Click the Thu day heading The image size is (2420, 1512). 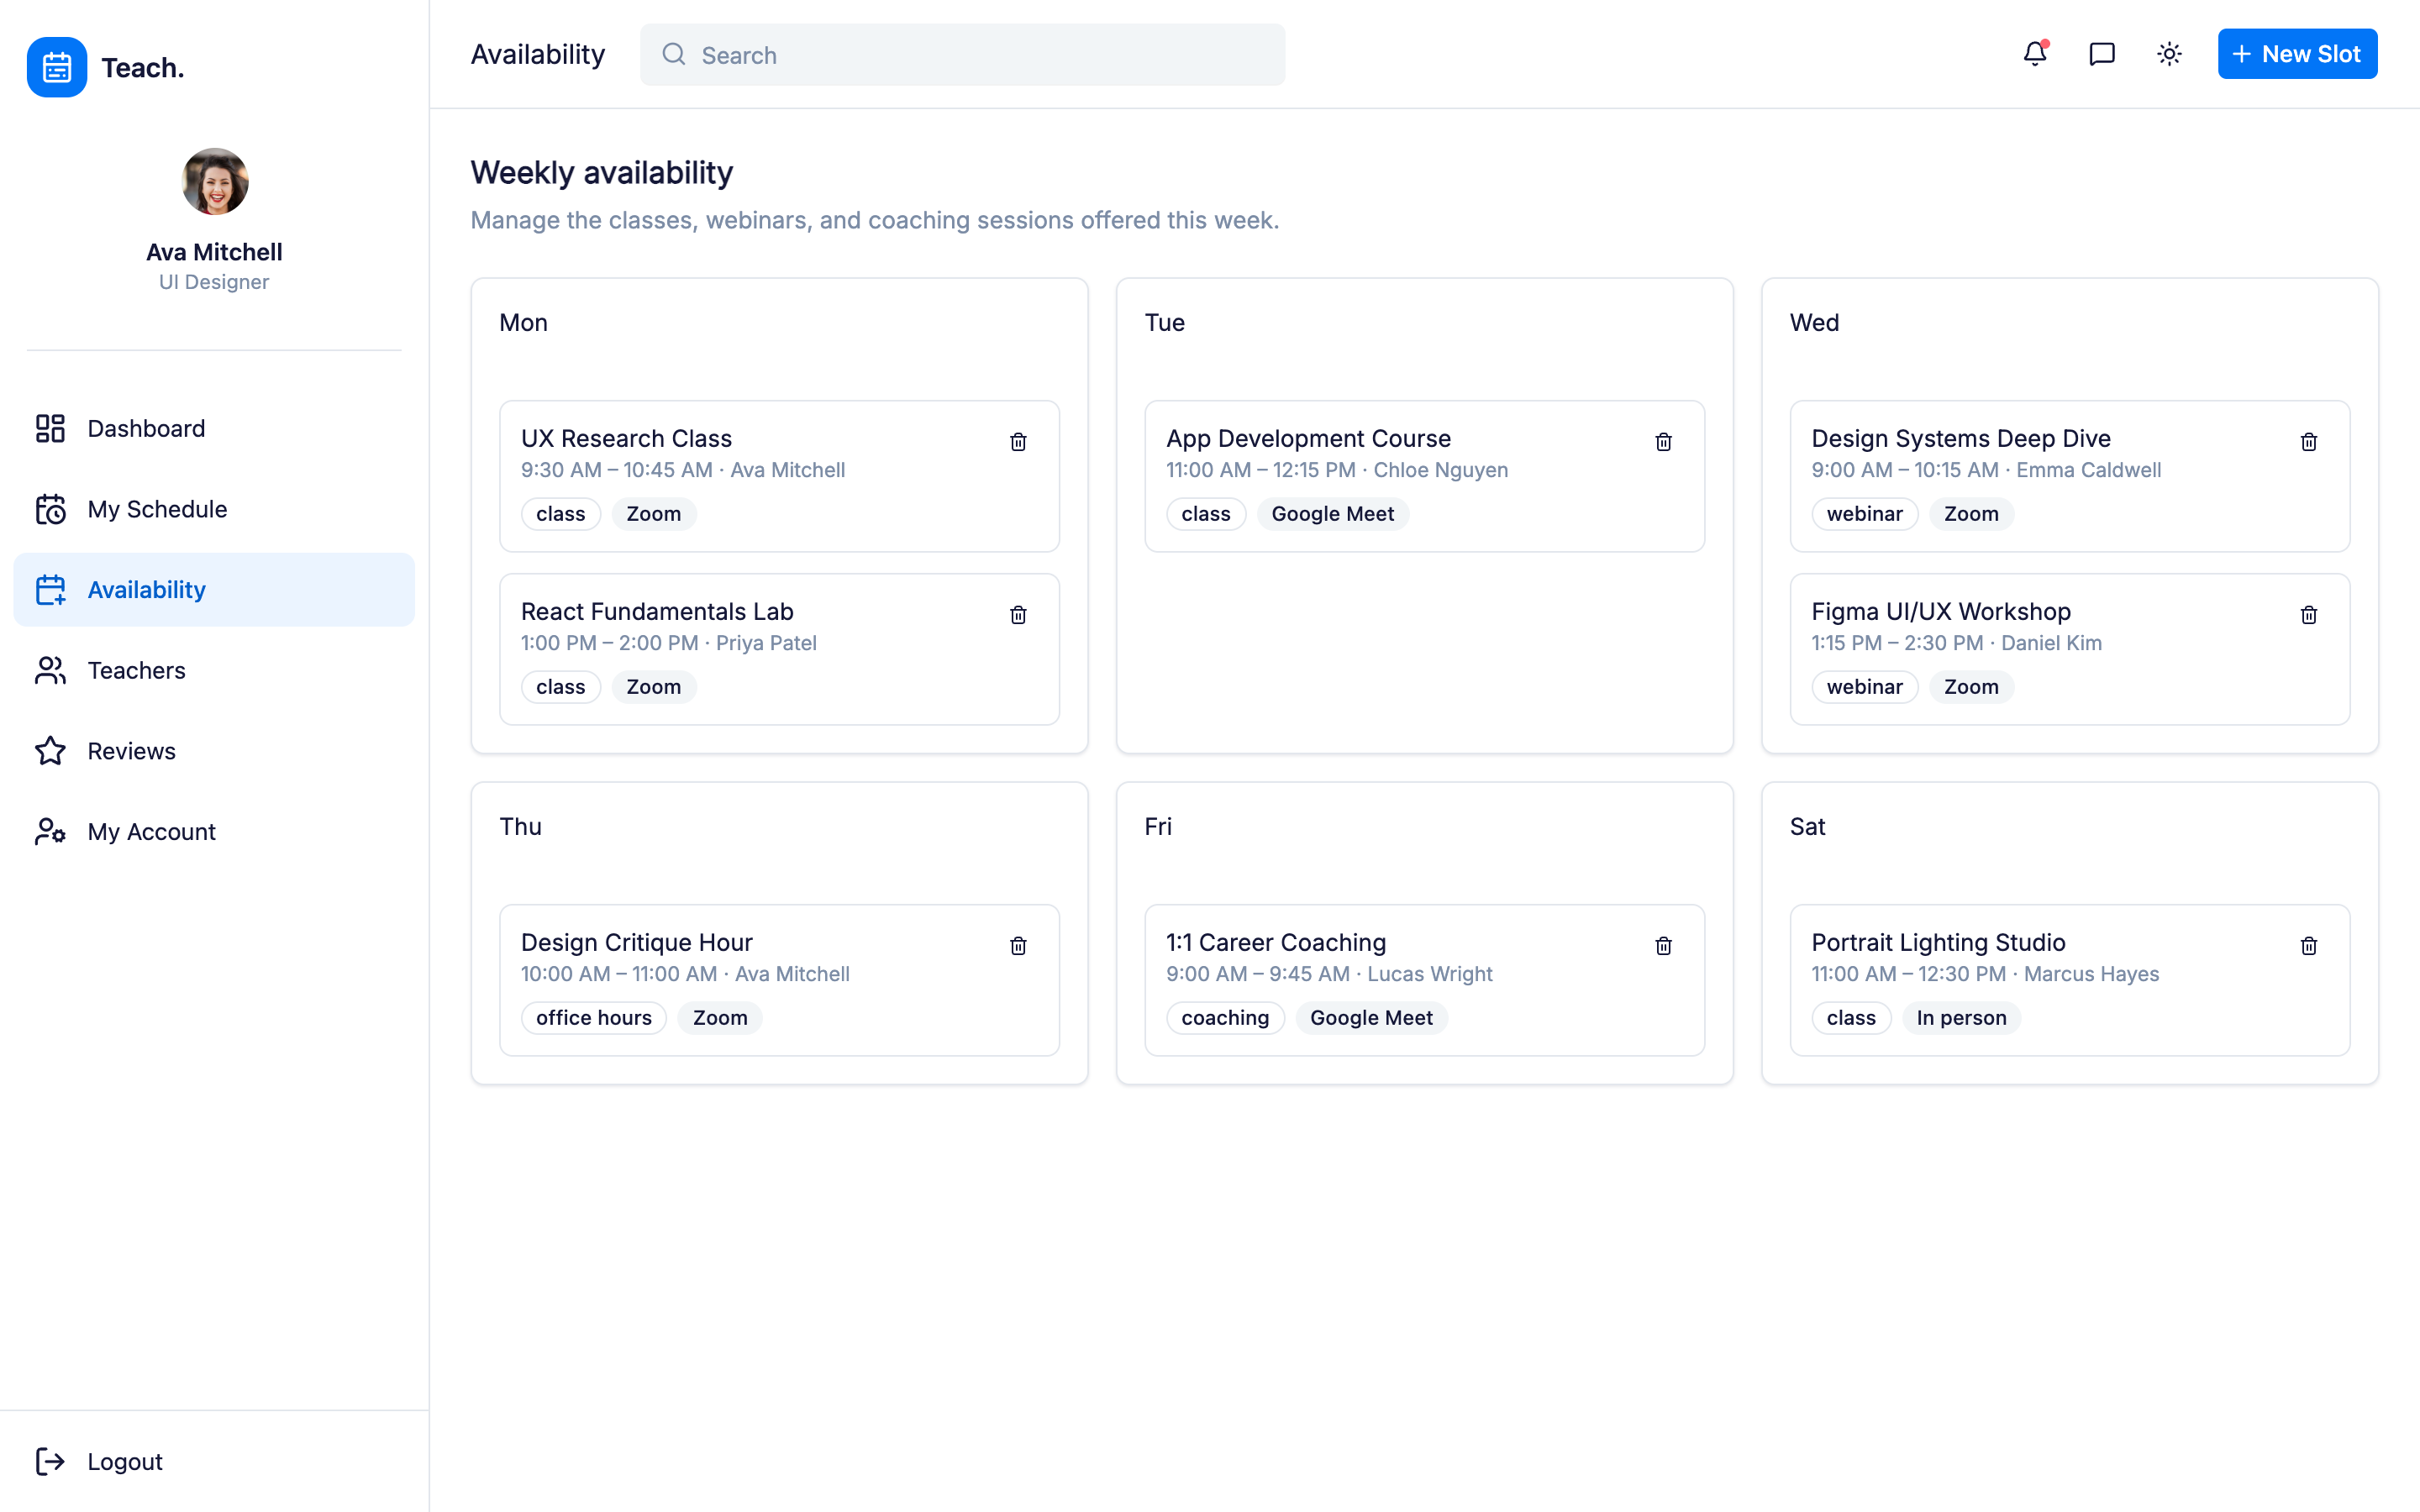click(x=520, y=826)
